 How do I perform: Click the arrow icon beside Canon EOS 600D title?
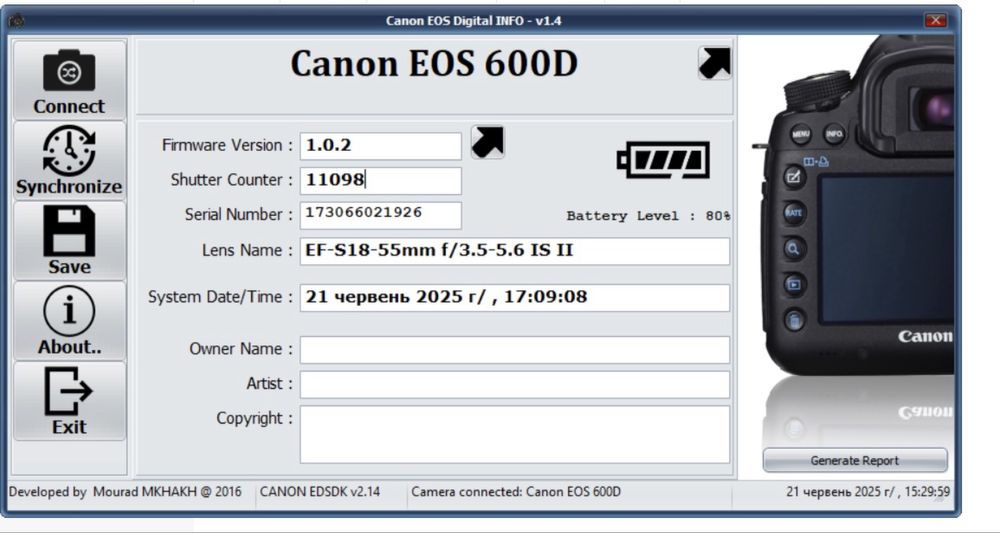click(714, 62)
